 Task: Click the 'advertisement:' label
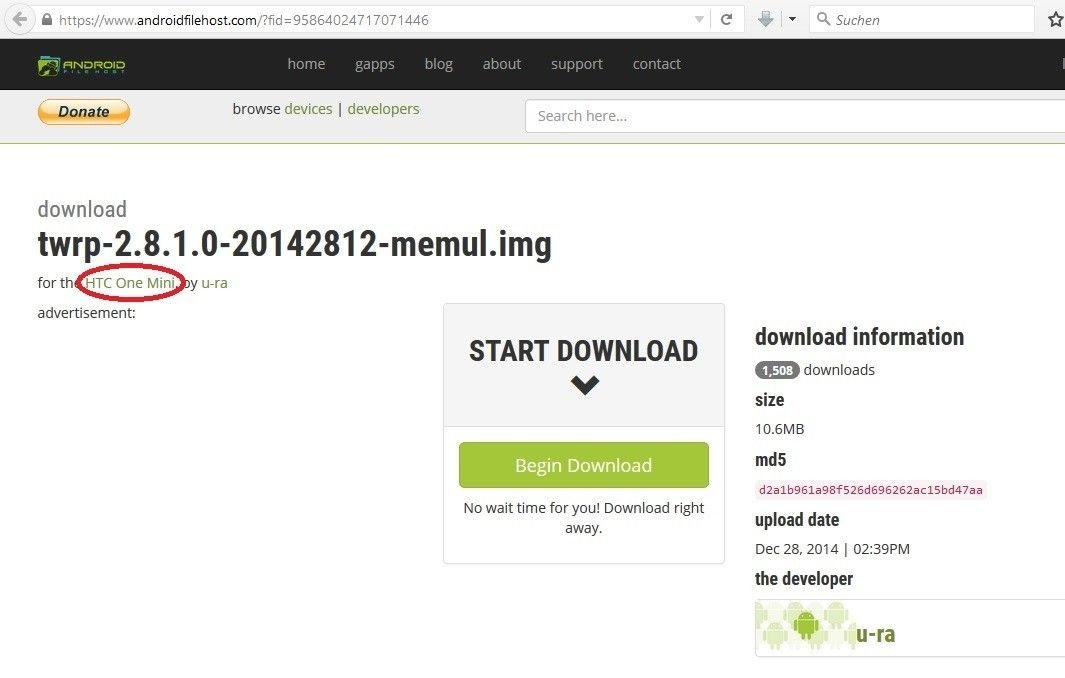(86, 313)
